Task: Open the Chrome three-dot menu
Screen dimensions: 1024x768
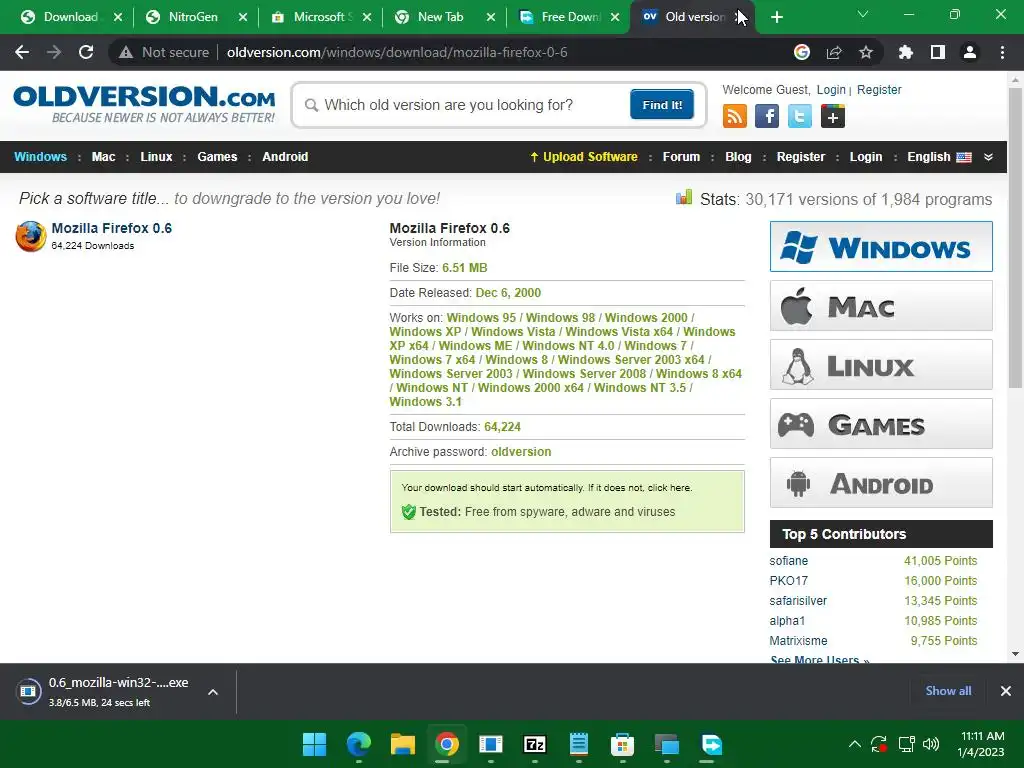Action: [1002, 52]
